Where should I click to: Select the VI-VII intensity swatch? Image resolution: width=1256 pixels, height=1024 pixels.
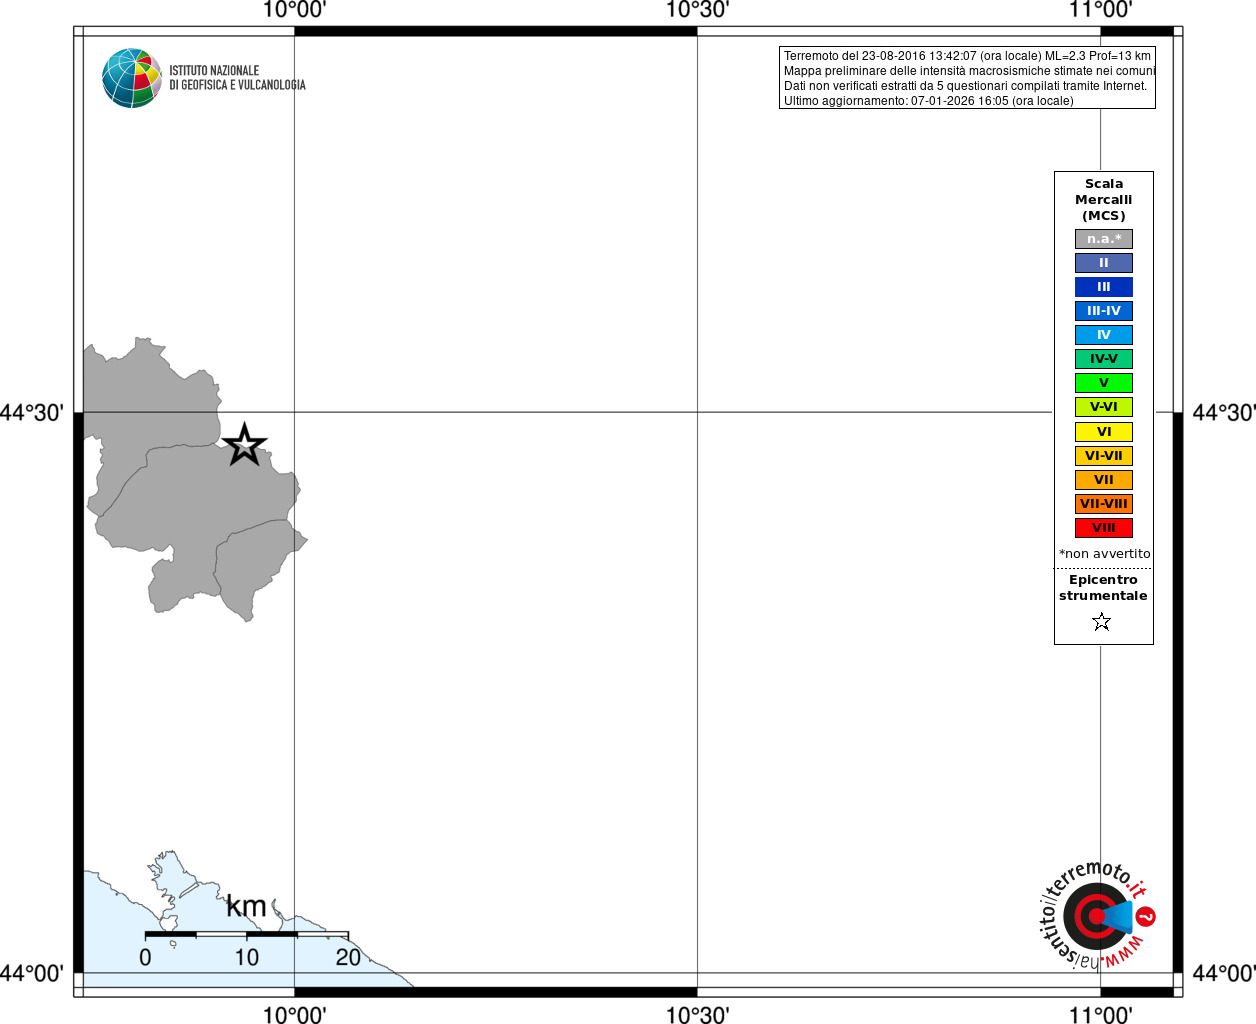pyautogui.click(x=1104, y=456)
